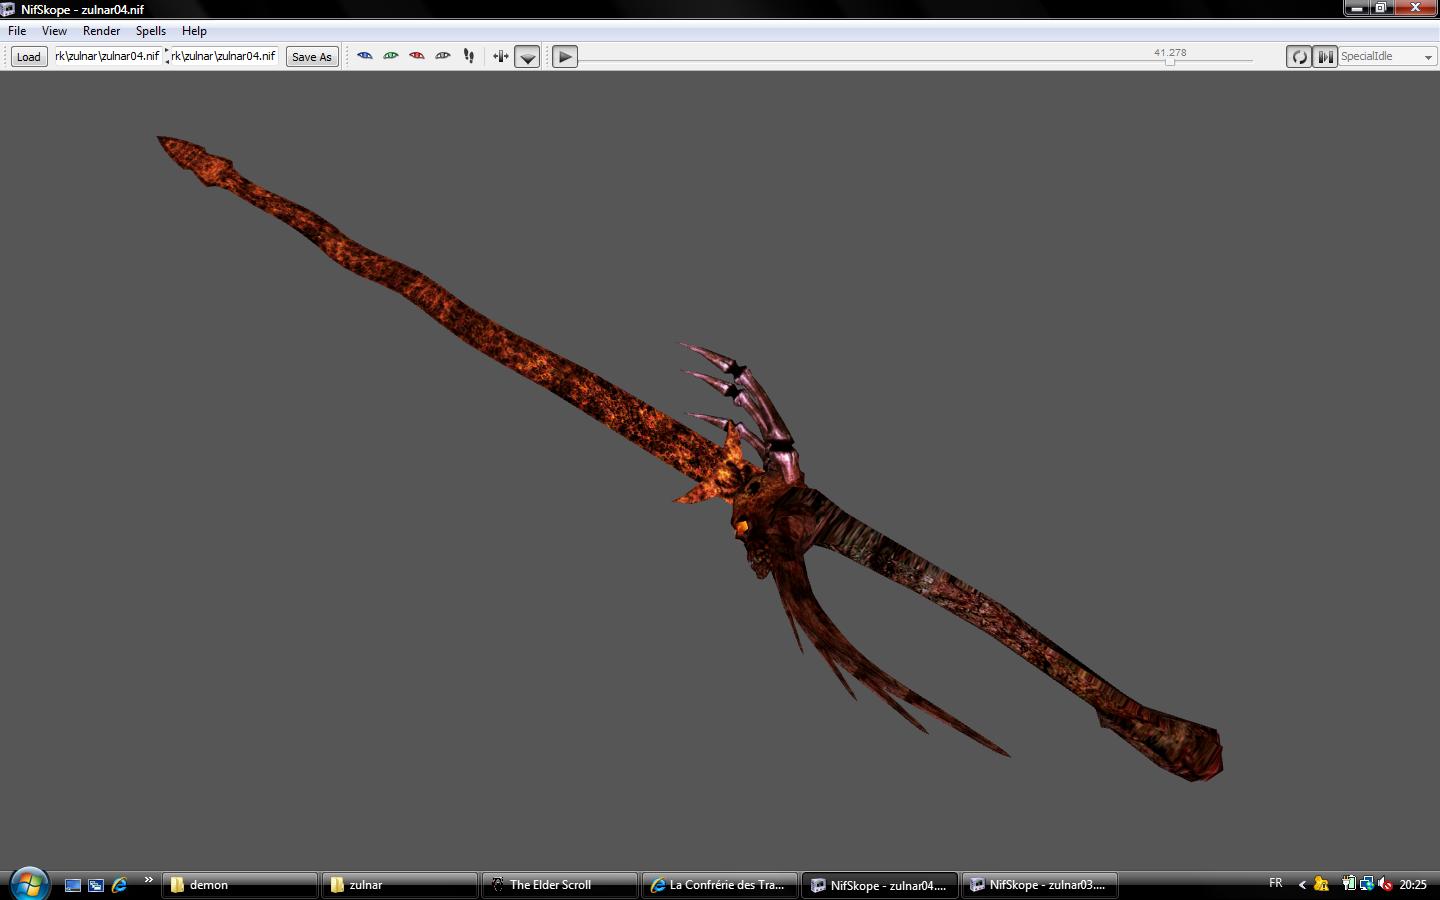Open the down-arrow toolbar dropdown button
Screen dimensions: 1440x900
pyautogui.click(x=527, y=57)
